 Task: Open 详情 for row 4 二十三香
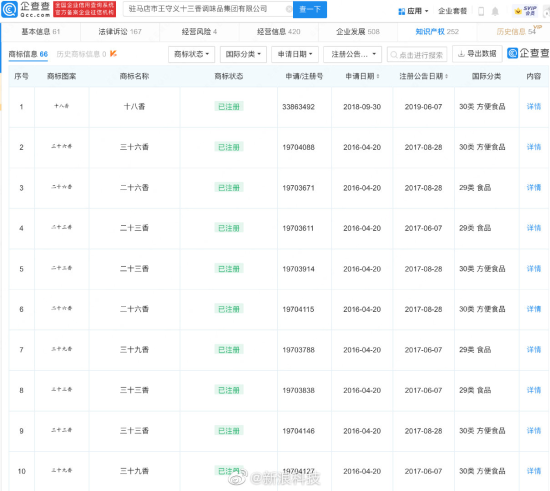point(534,228)
